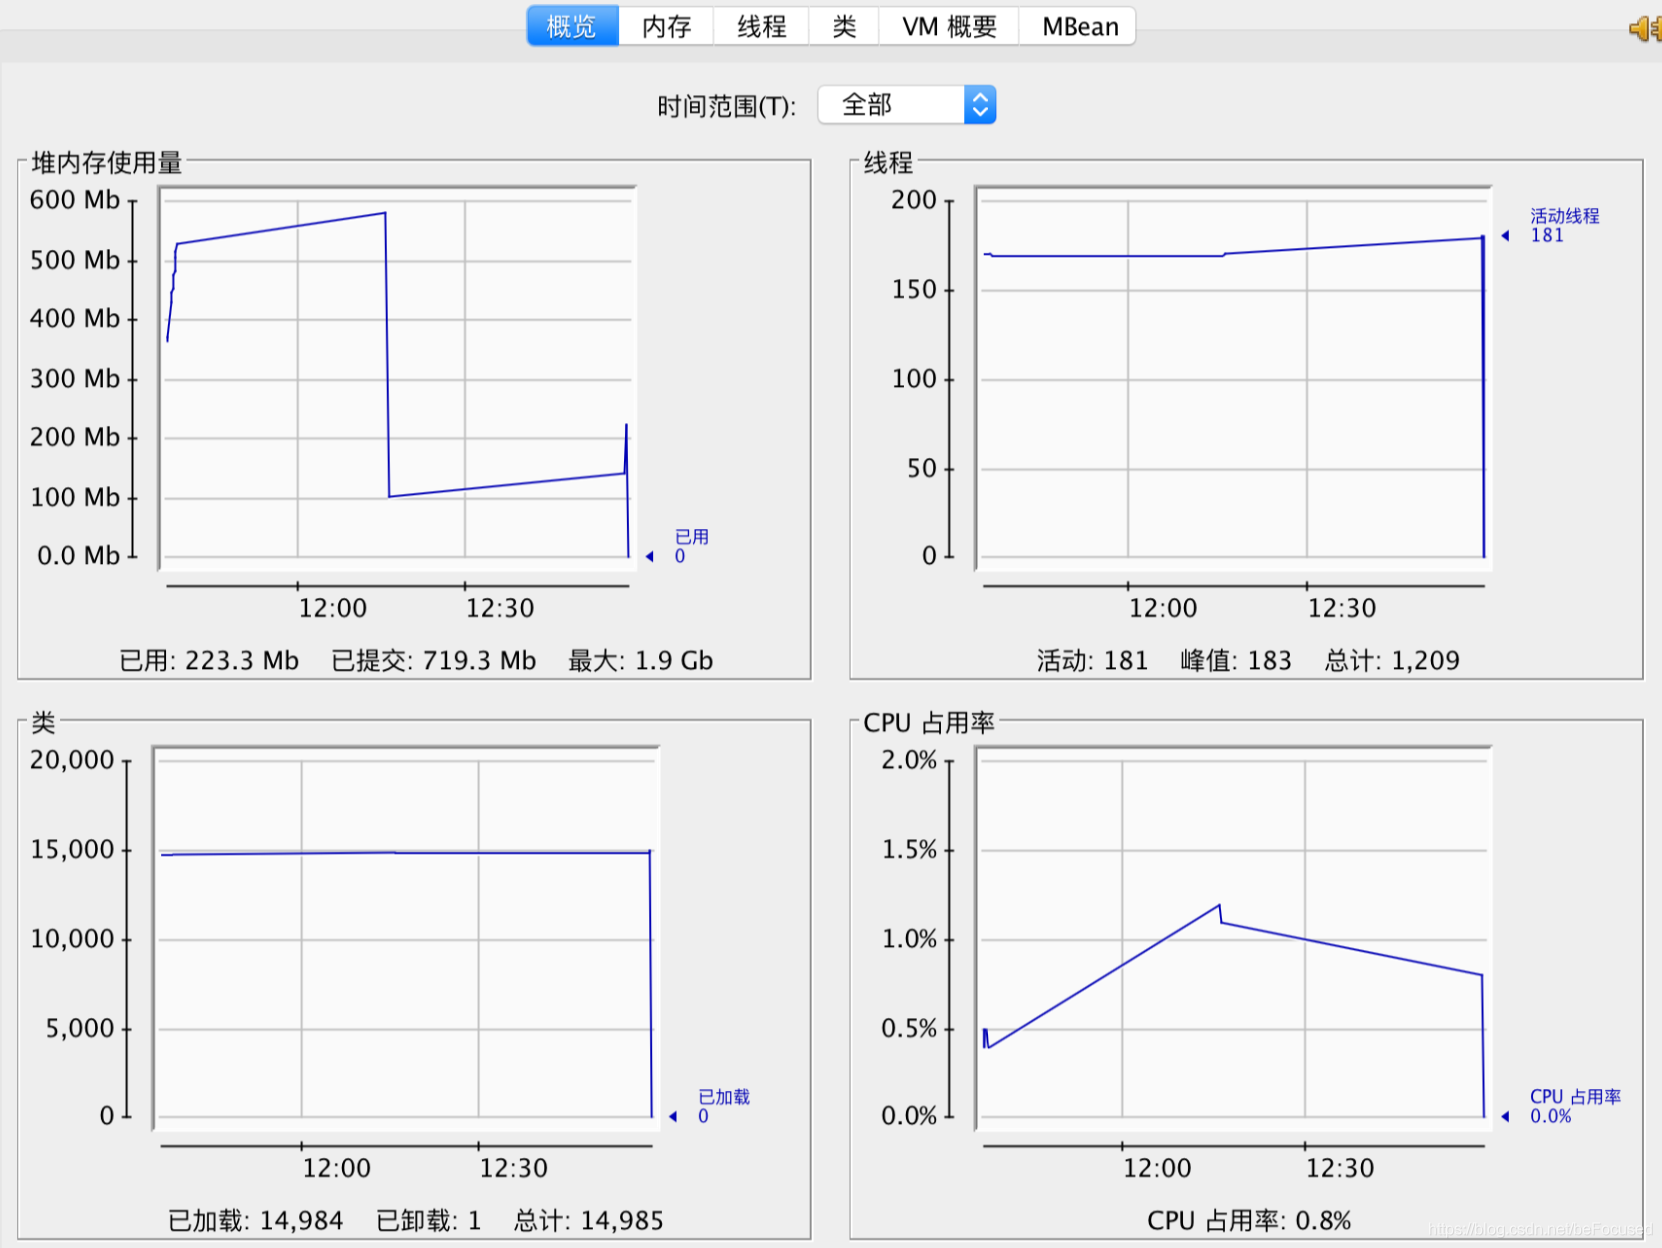The image size is (1662, 1248).
Task: Open the VM 概要 tab
Action: [x=949, y=26]
